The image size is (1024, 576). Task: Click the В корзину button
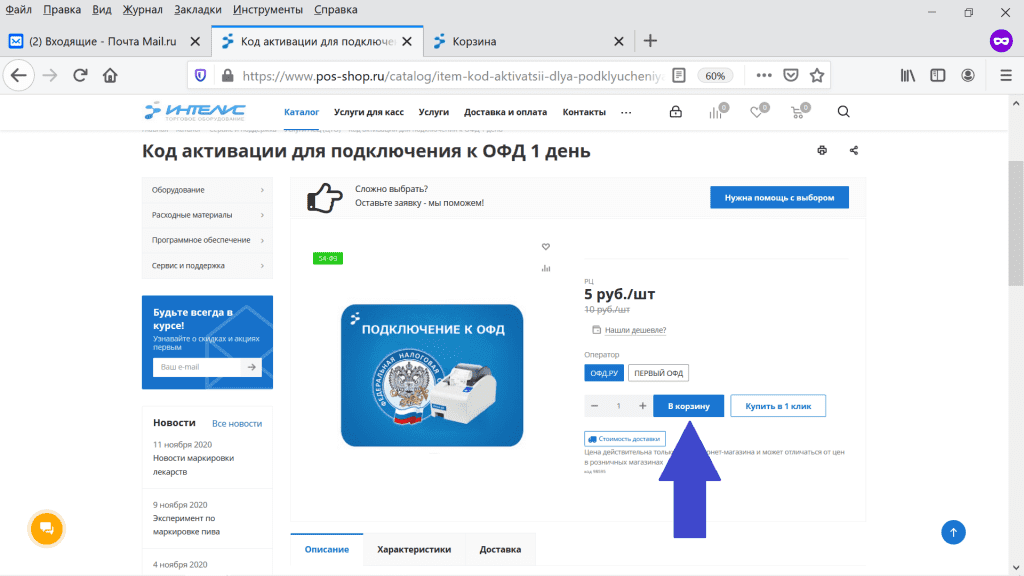point(689,406)
